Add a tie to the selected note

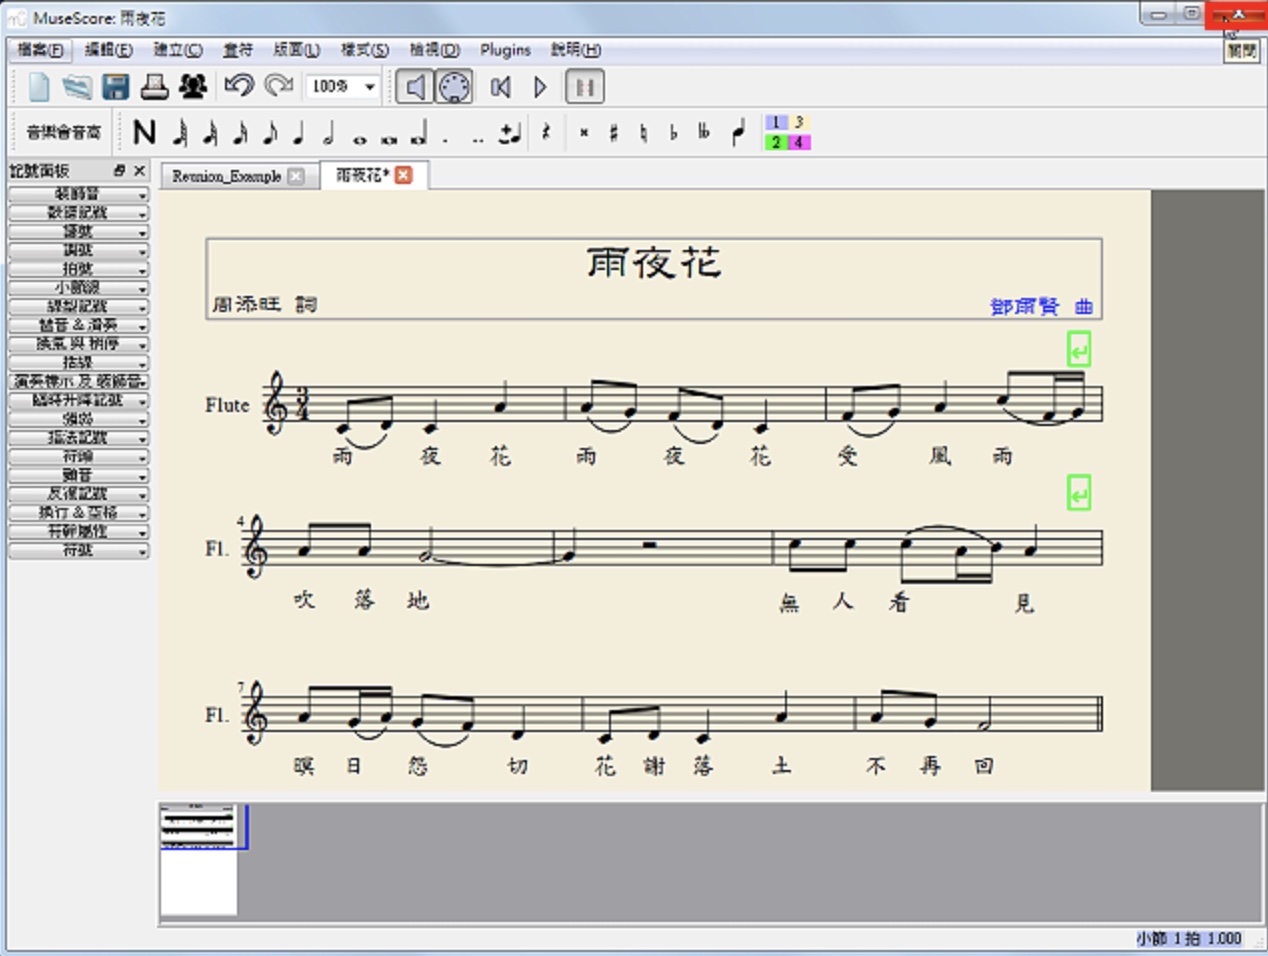point(510,133)
